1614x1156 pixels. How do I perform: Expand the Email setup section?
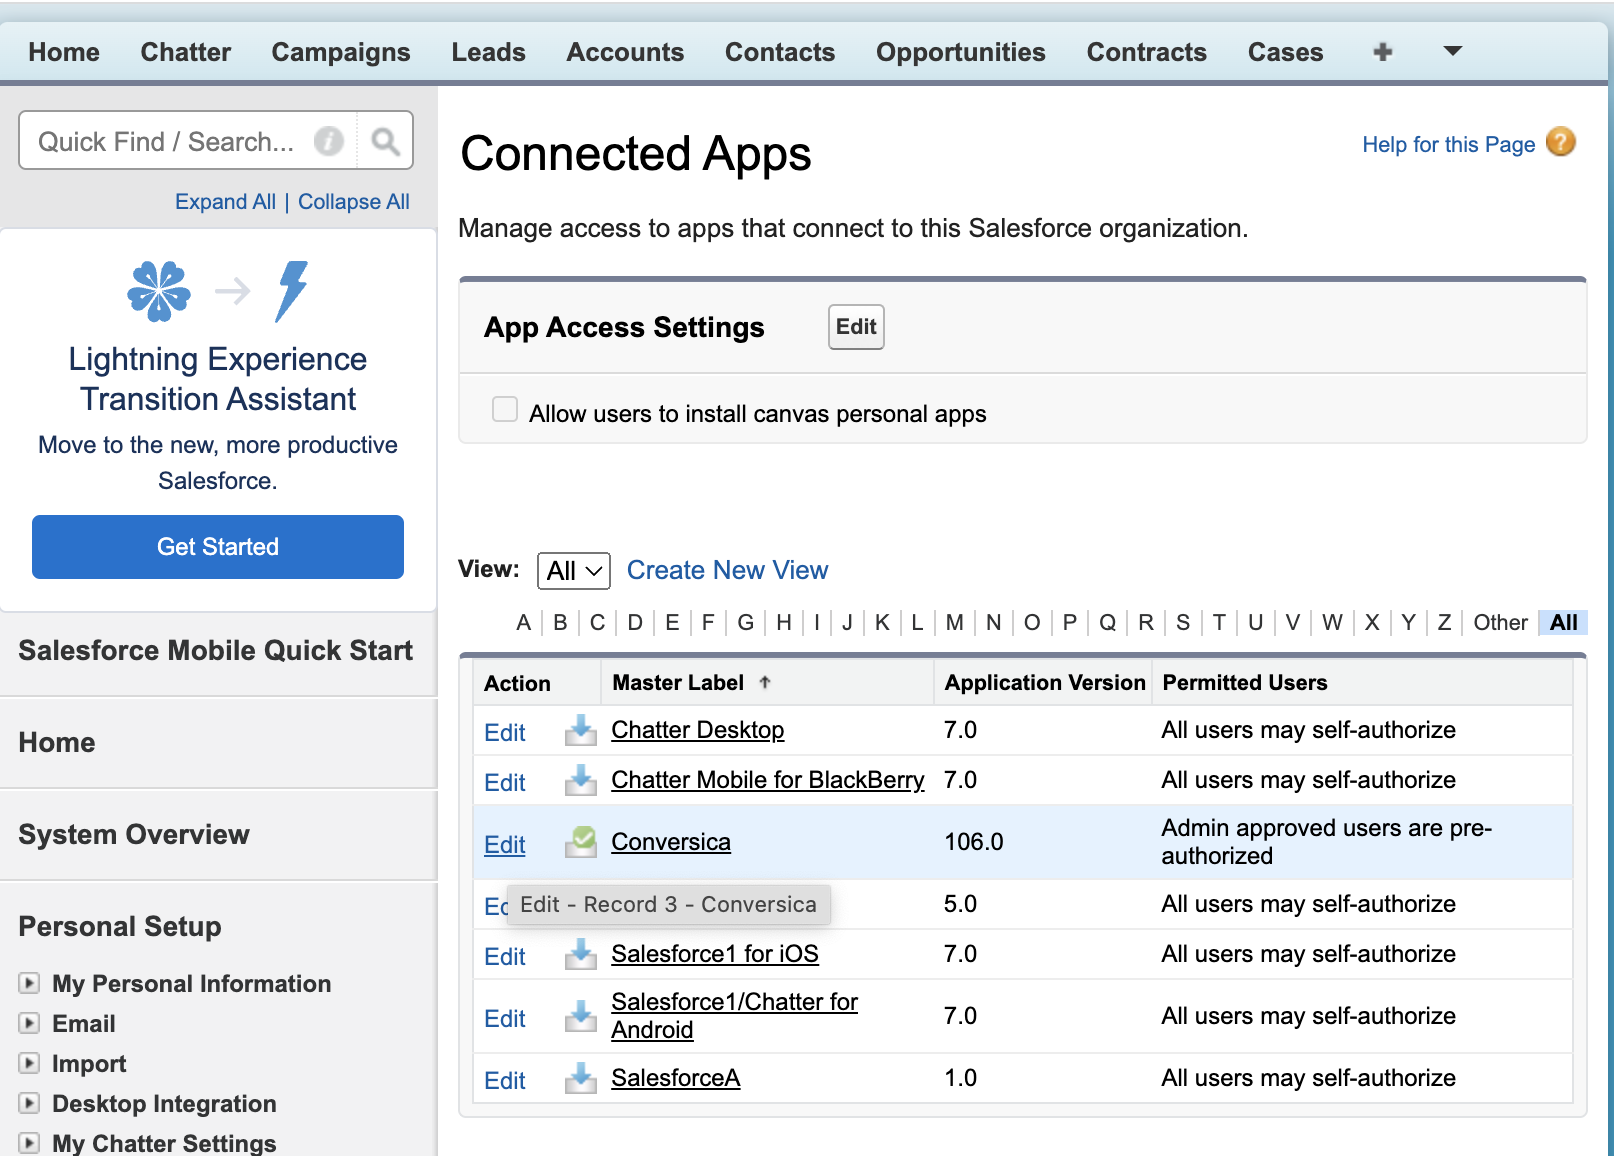click(x=29, y=1023)
